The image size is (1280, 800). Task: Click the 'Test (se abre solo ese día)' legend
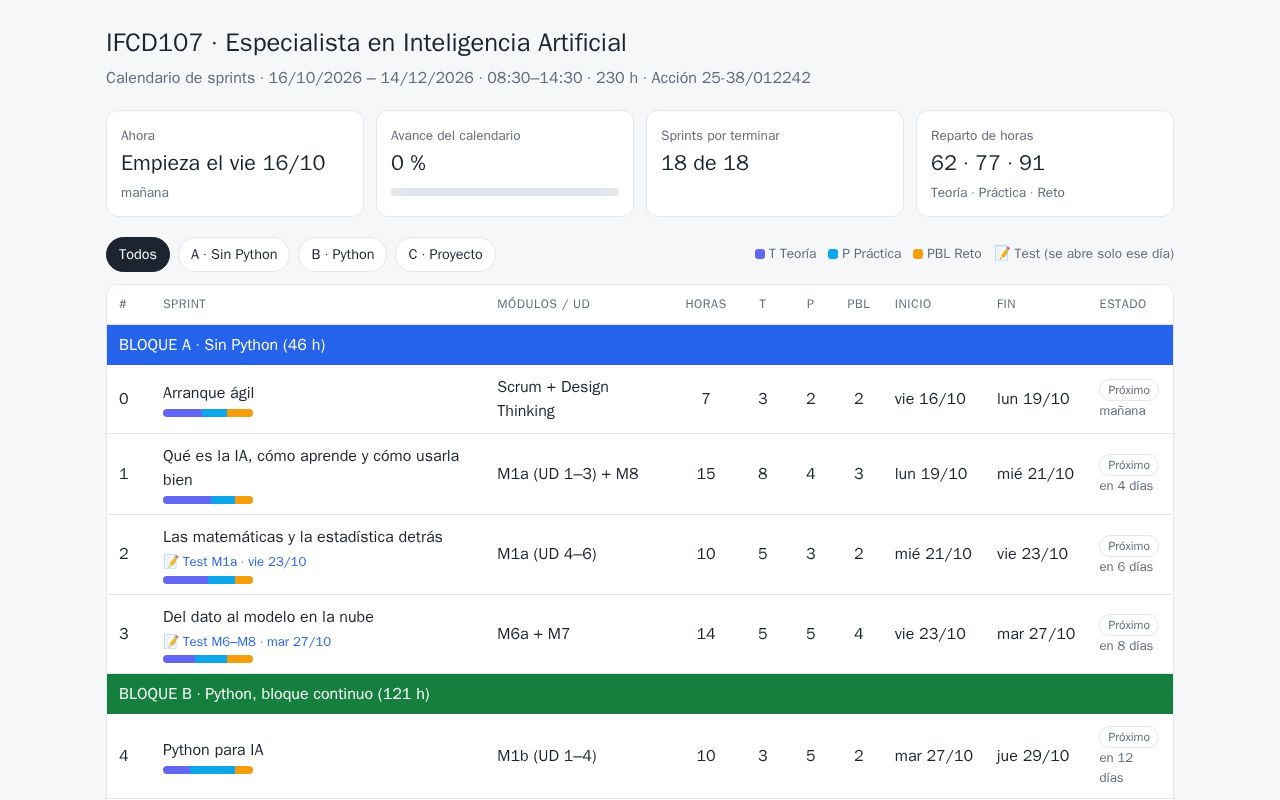pos(1084,254)
